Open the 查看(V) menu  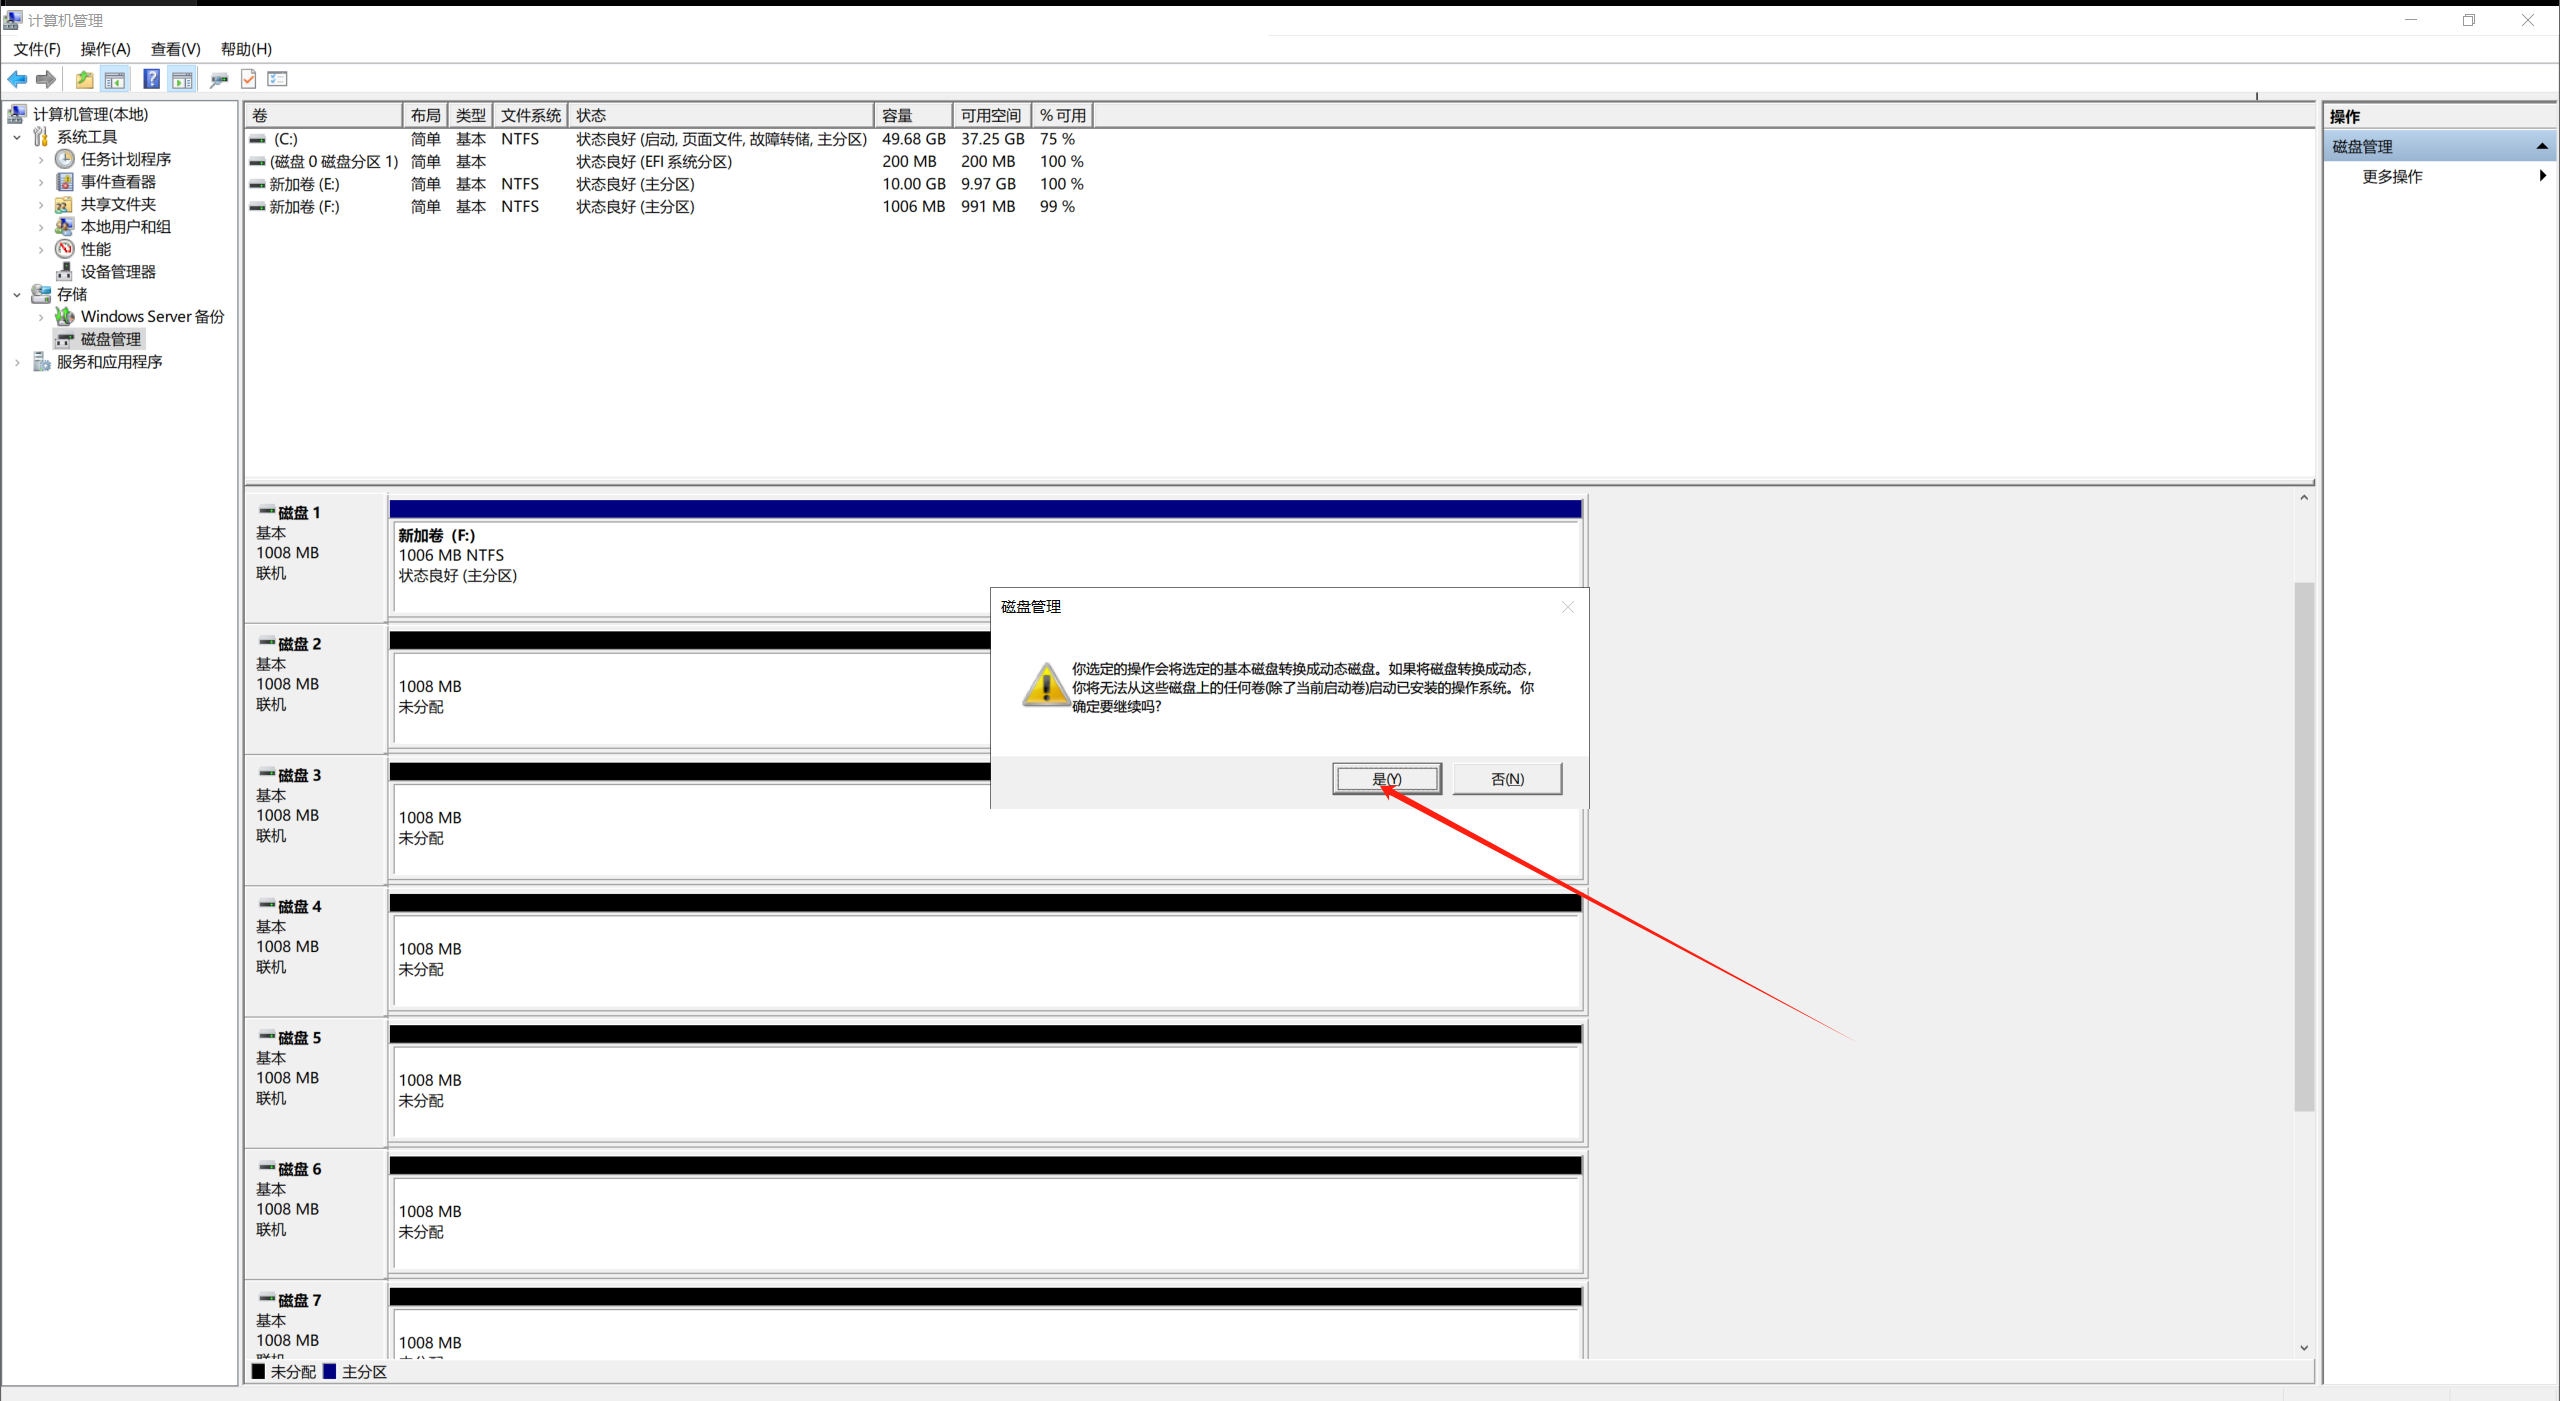coord(175,49)
